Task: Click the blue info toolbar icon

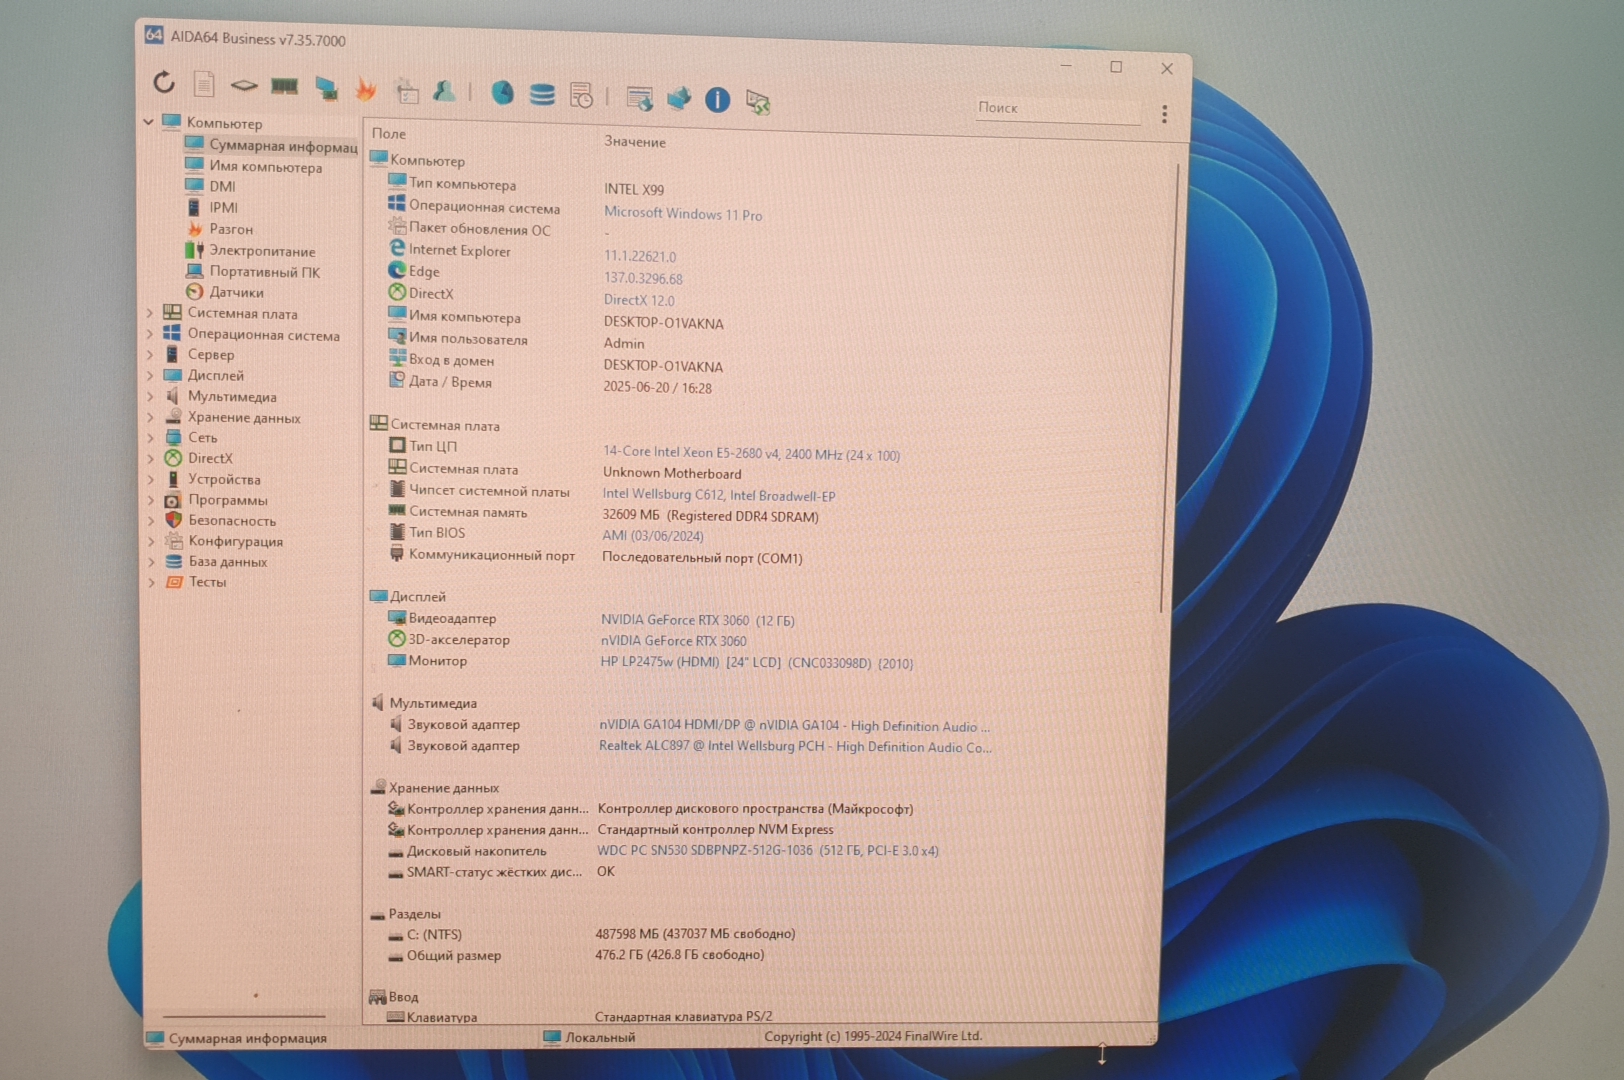Action: coord(717,100)
